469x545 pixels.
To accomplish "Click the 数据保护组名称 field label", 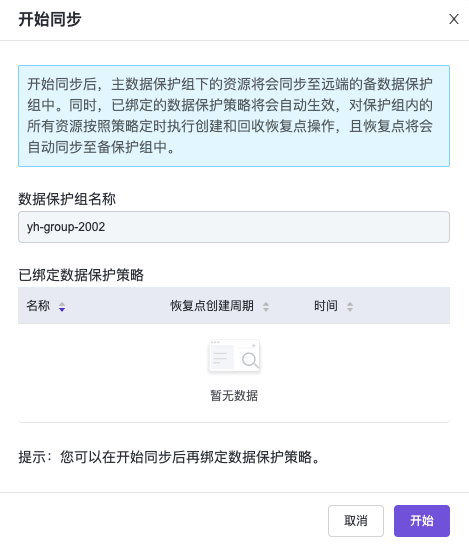I will point(67,199).
